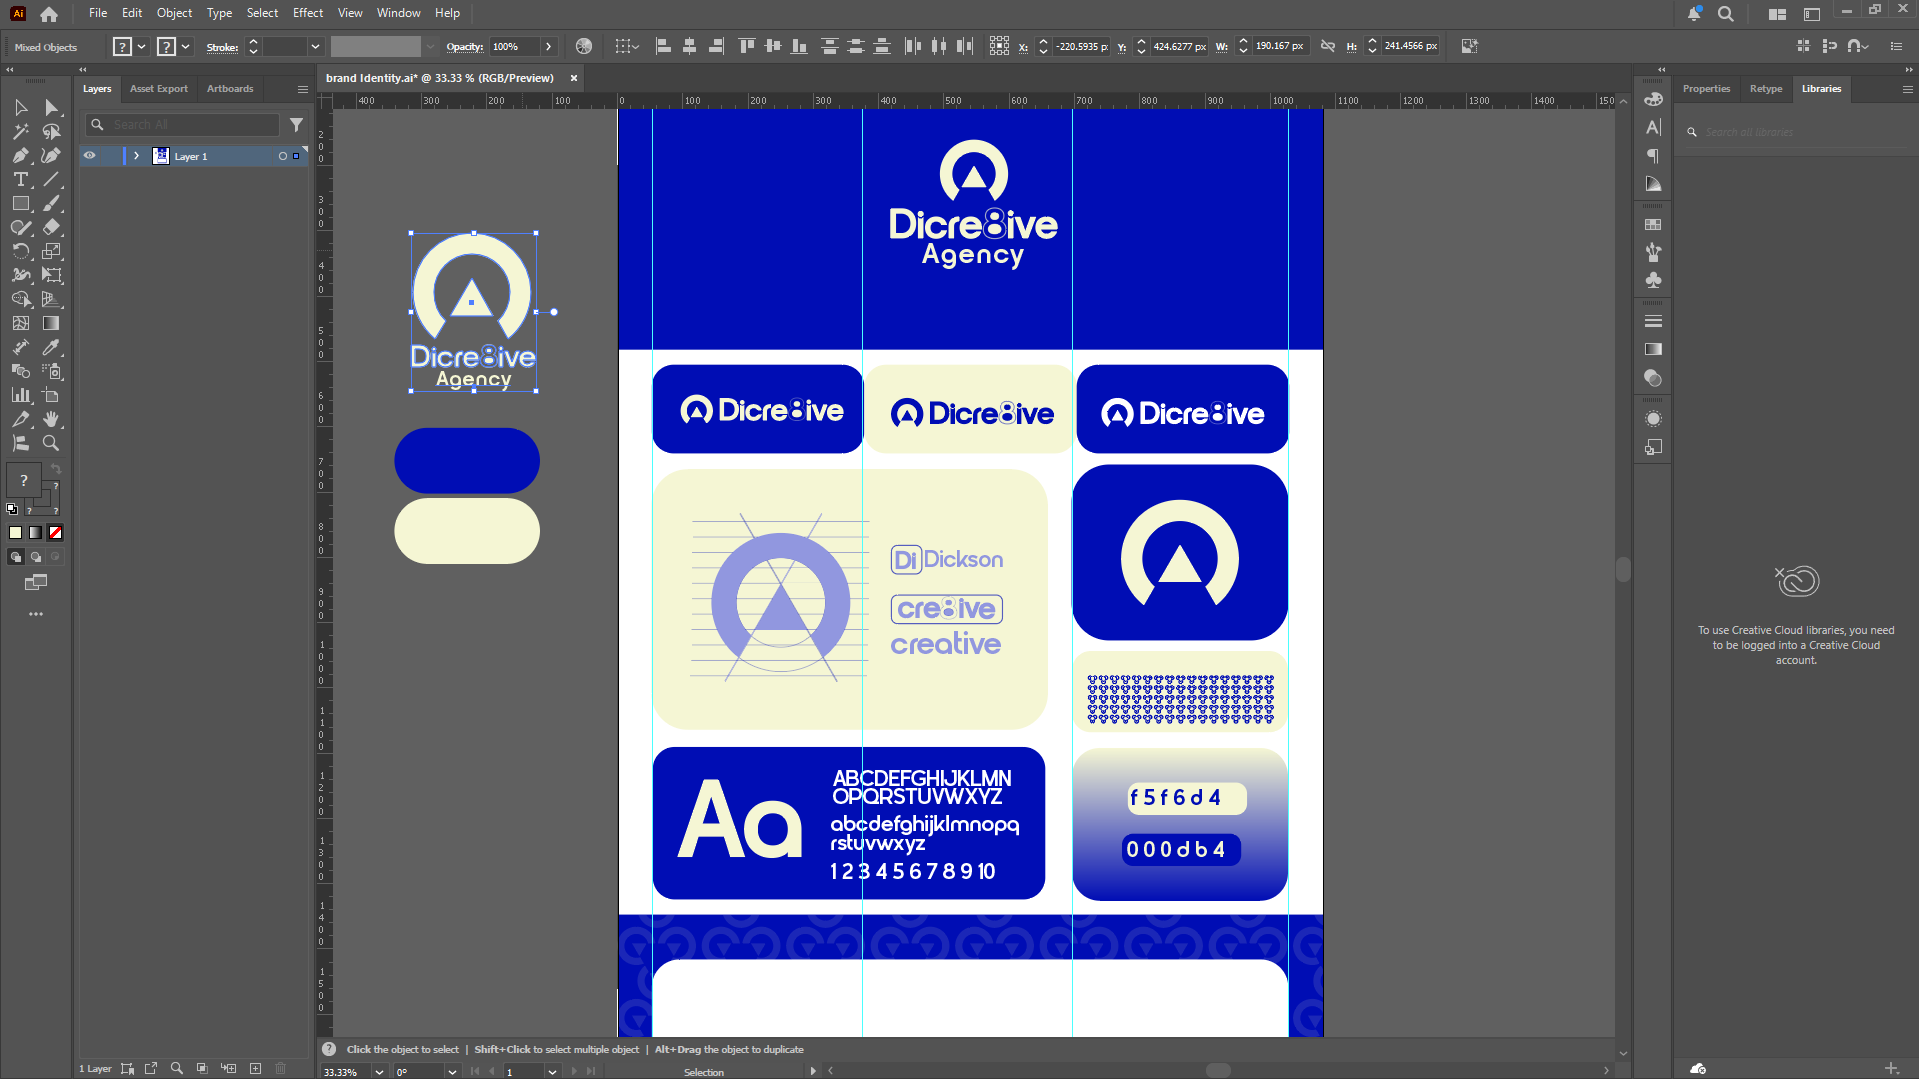Viewport: 1919px width, 1079px height.
Task: Open Character panel icon in right dock
Action: 1653,127
